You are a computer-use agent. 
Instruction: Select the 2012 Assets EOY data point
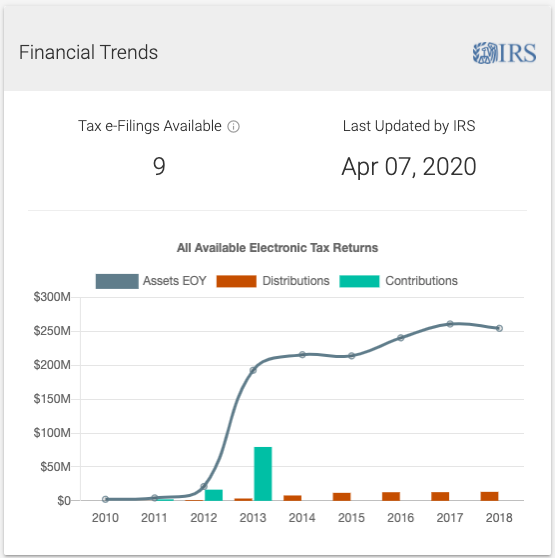point(204,486)
